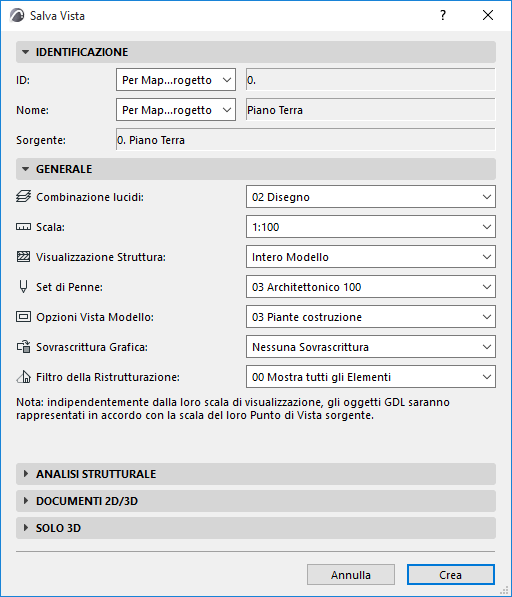Open the Sovrascrittura Grafica dropdown
Image resolution: width=512 pixels, height=597 pixels.
pos(371,347)
